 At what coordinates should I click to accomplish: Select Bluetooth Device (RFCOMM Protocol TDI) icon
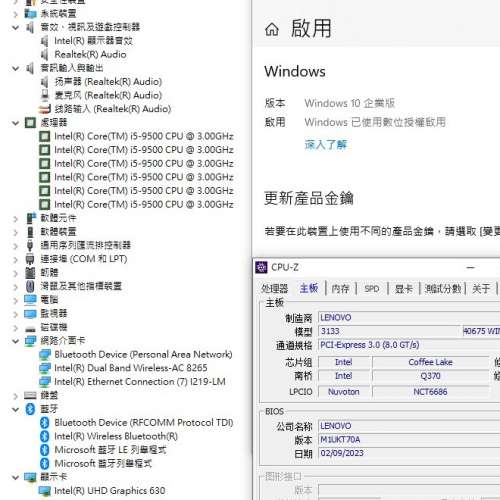coord(44,423)
